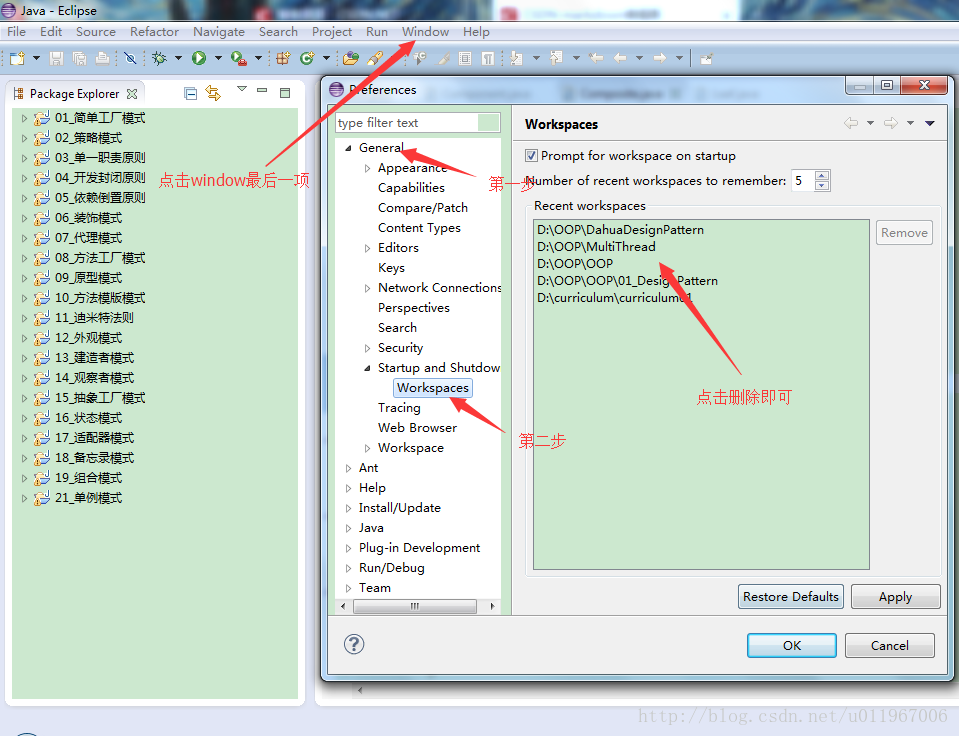Viewport: 959px width, 736px height.
Task: Click the Search flashlight toolbar icon
Action: pos(375,58)
